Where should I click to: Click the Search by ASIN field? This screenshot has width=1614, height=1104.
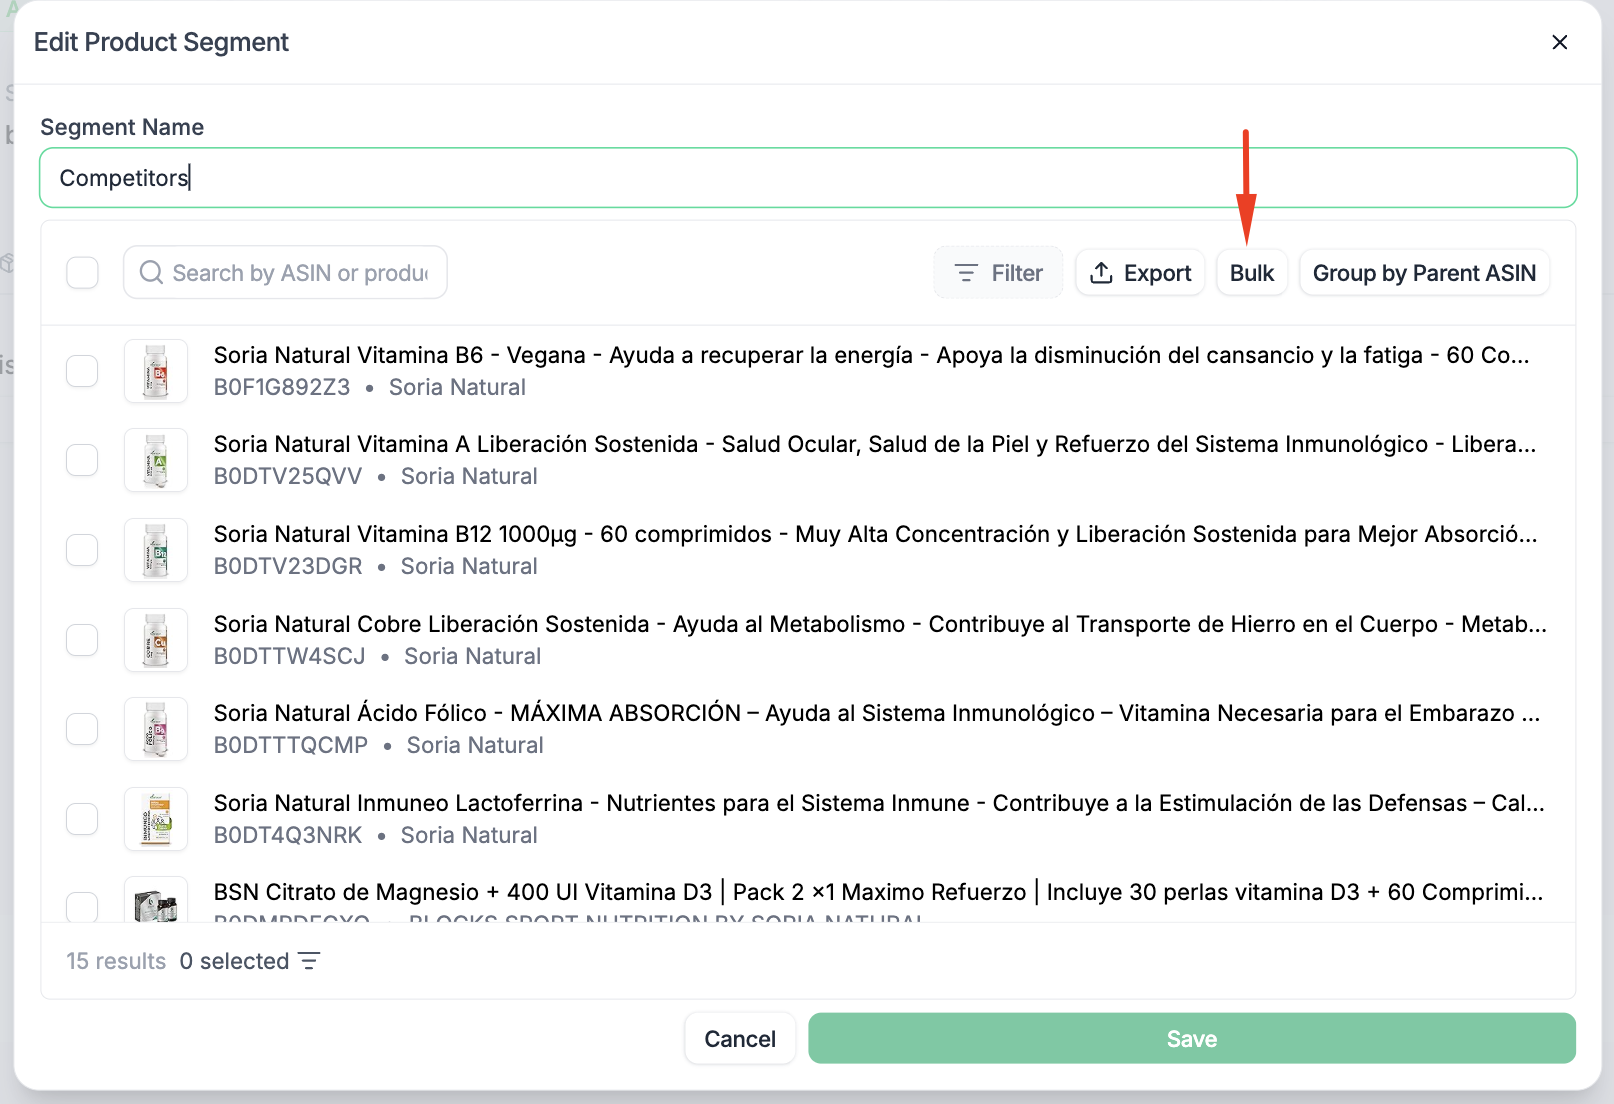[300, 273]
